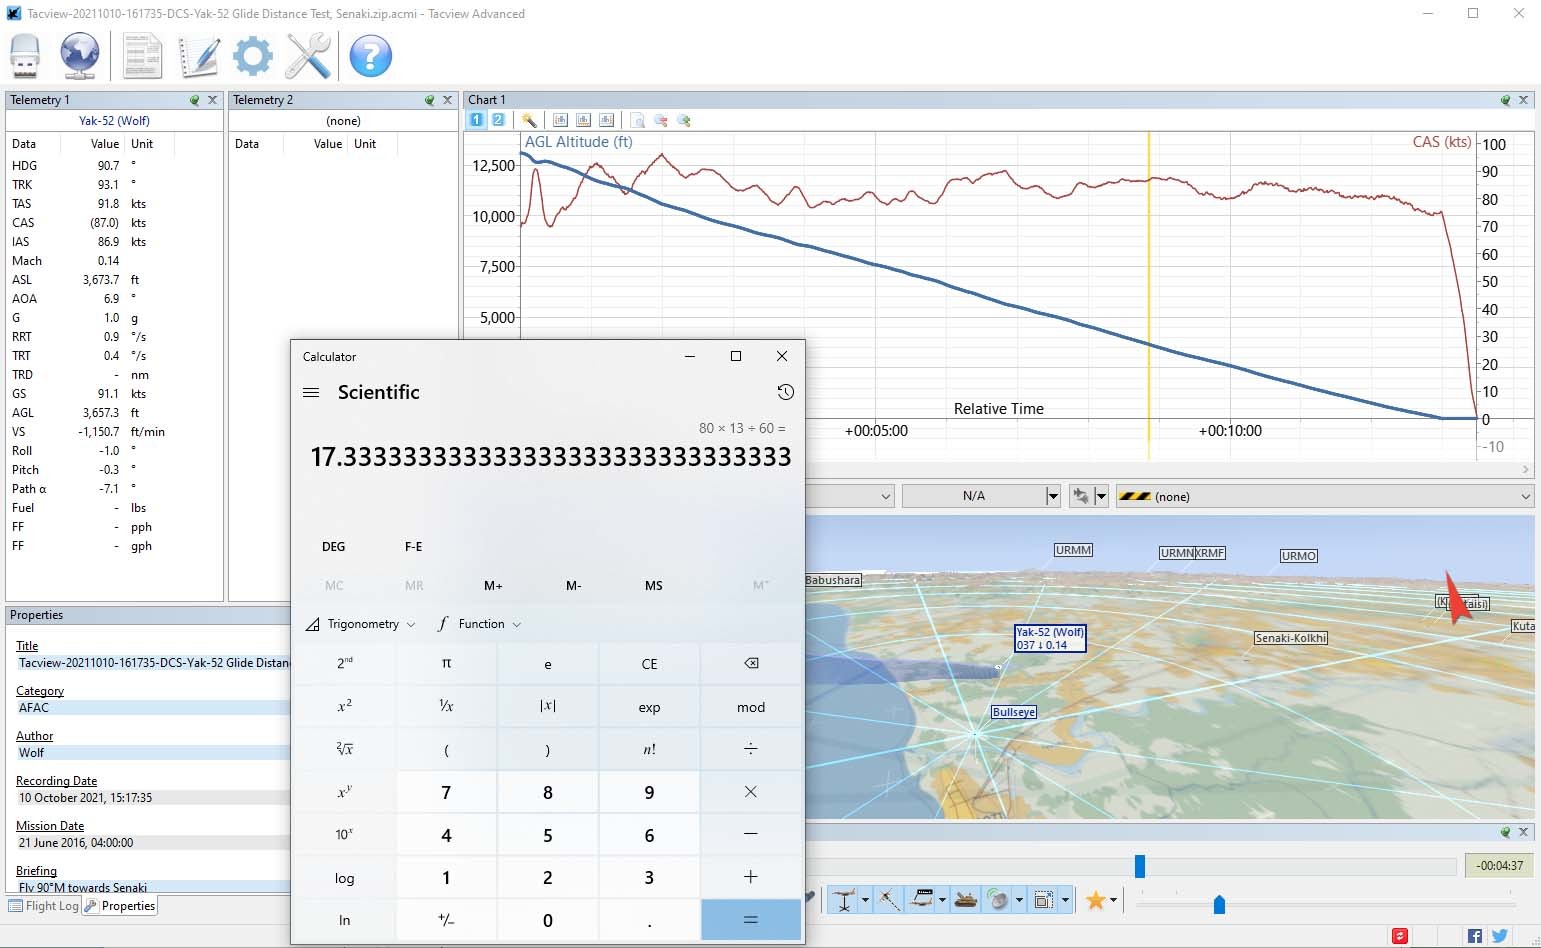Open the settings gear icon
Viewport: 1541px width, 948px height.
tap(252, 56)
